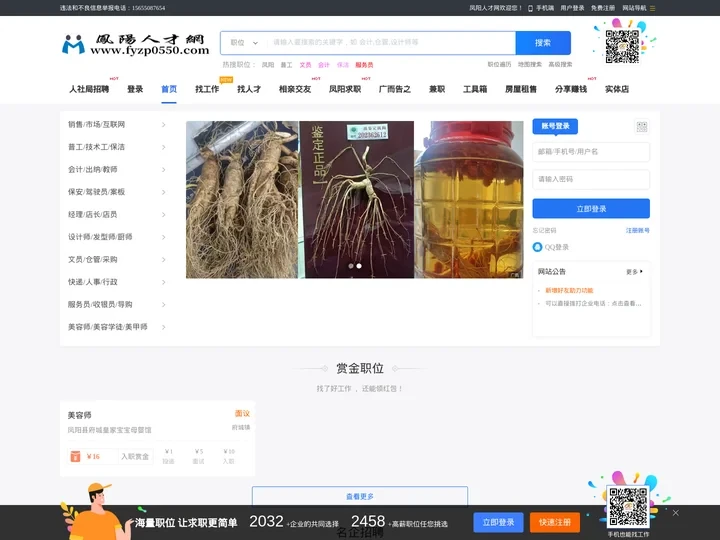
Task: Open 兼职 nav item
Action: point(437,89)
